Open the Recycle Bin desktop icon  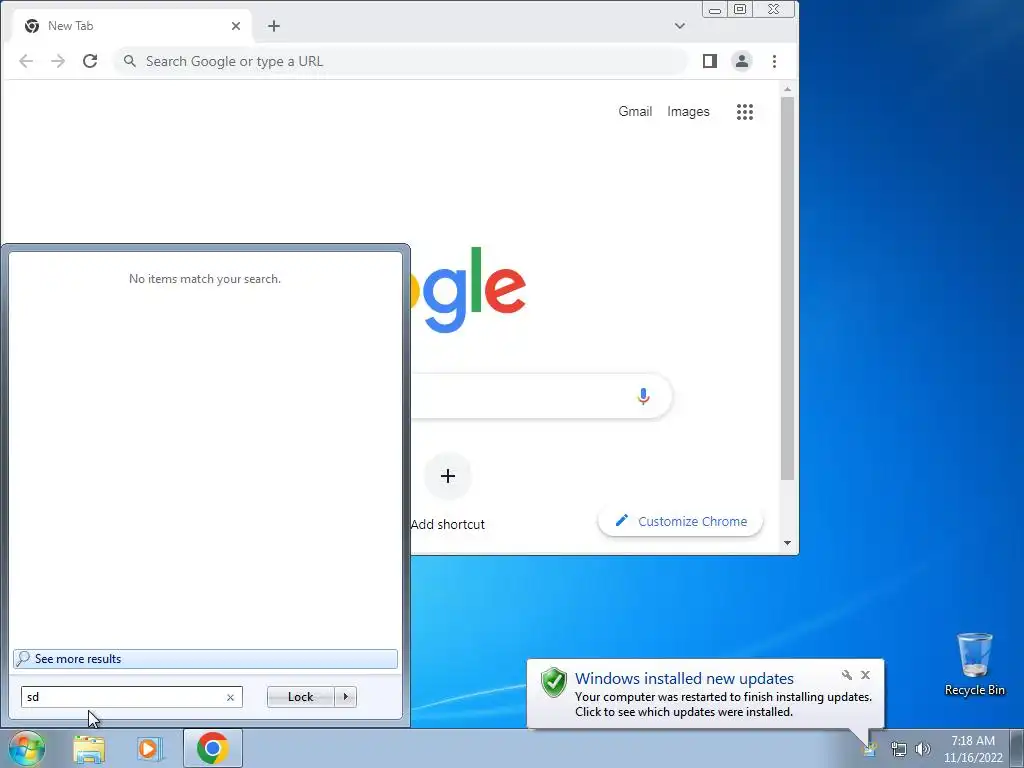(x=974, y=664)
